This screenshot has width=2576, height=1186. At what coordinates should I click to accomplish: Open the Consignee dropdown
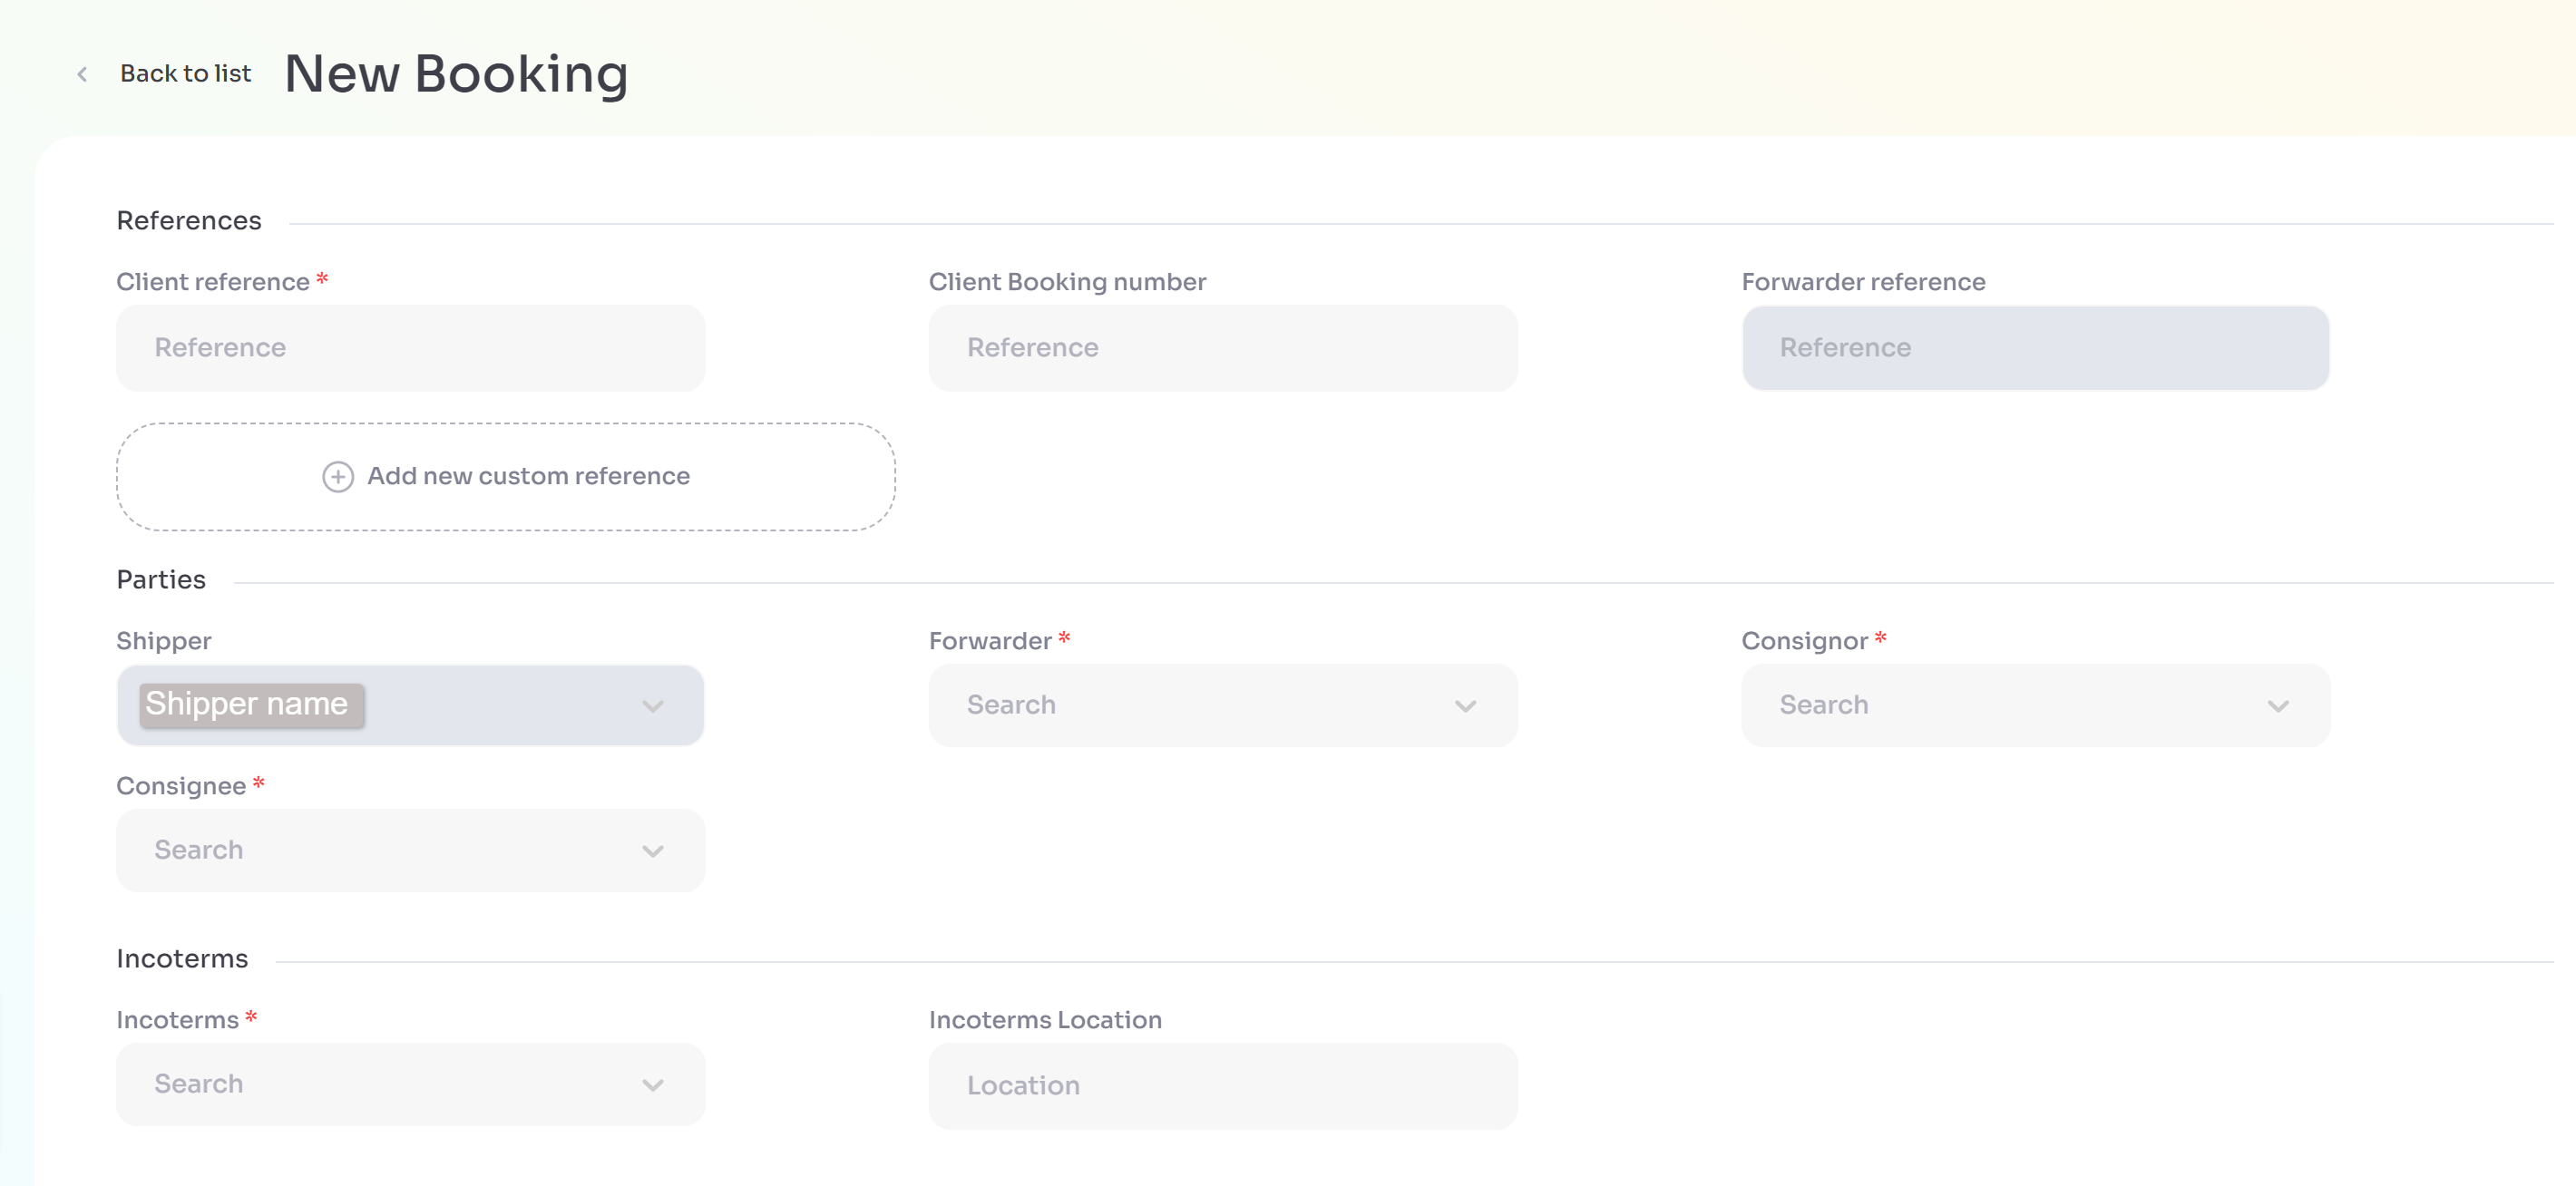[410, 851]
